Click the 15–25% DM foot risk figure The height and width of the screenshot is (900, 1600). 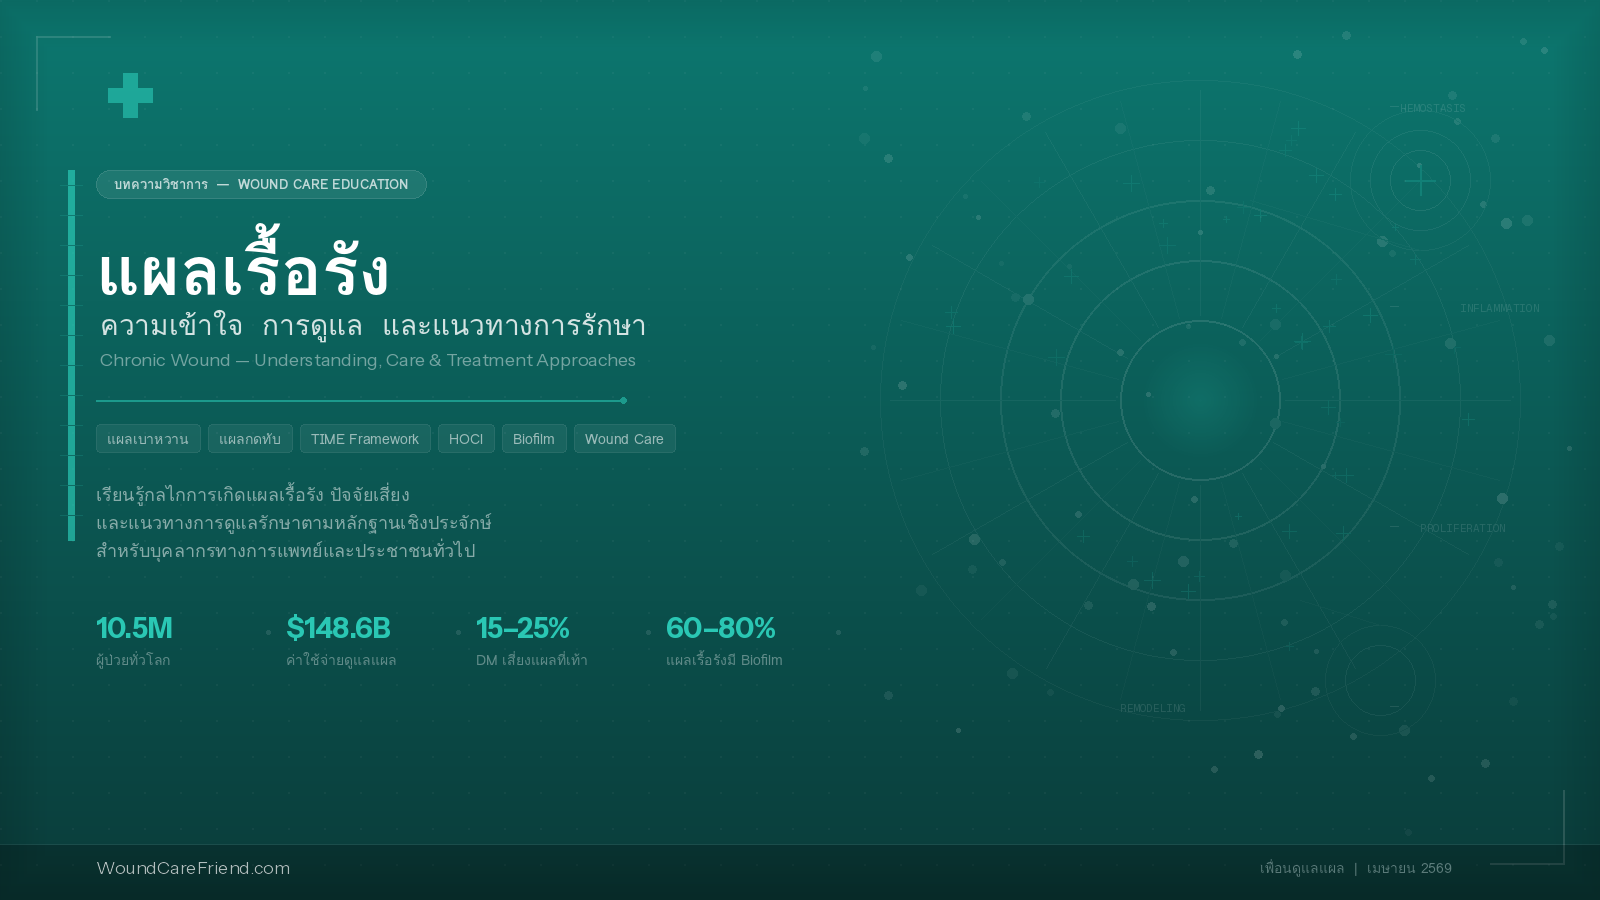click(522, 628)
